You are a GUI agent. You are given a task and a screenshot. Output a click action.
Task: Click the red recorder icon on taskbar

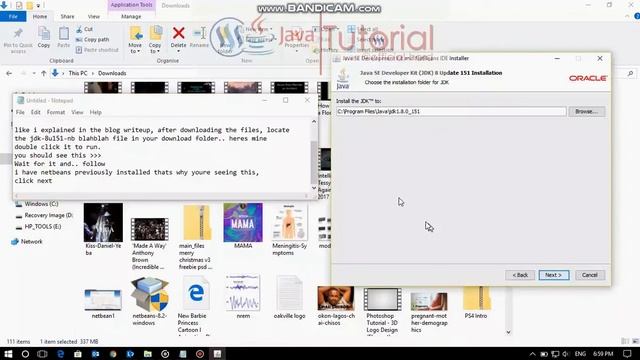click(x=200, y=354)
